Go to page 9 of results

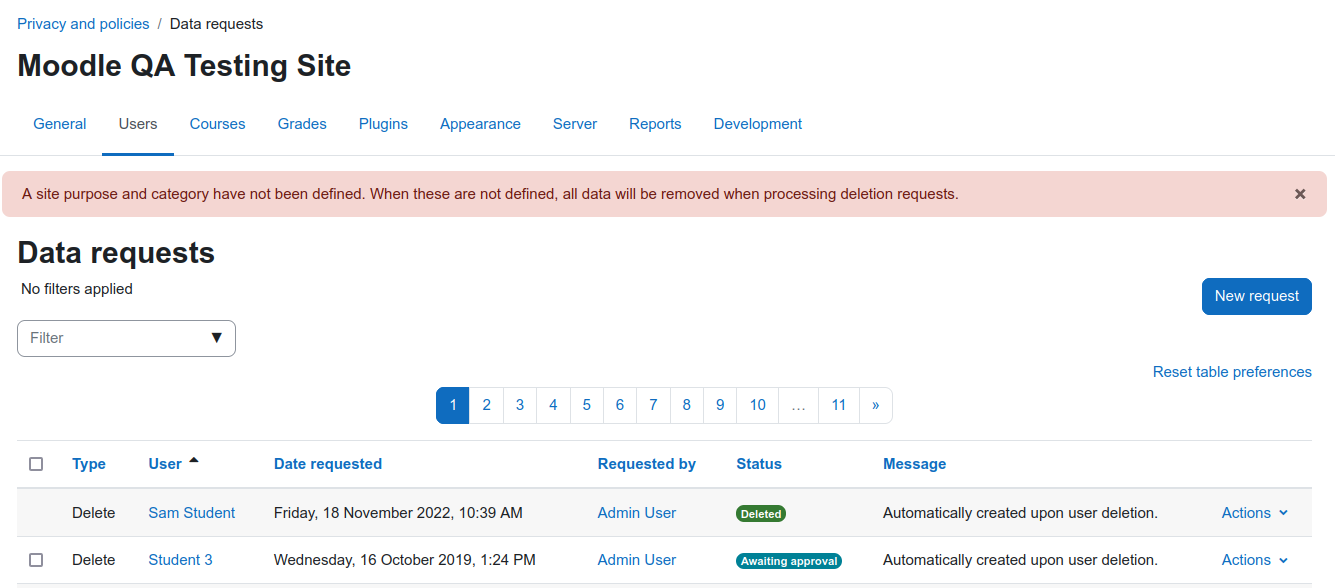click(720, 405)
